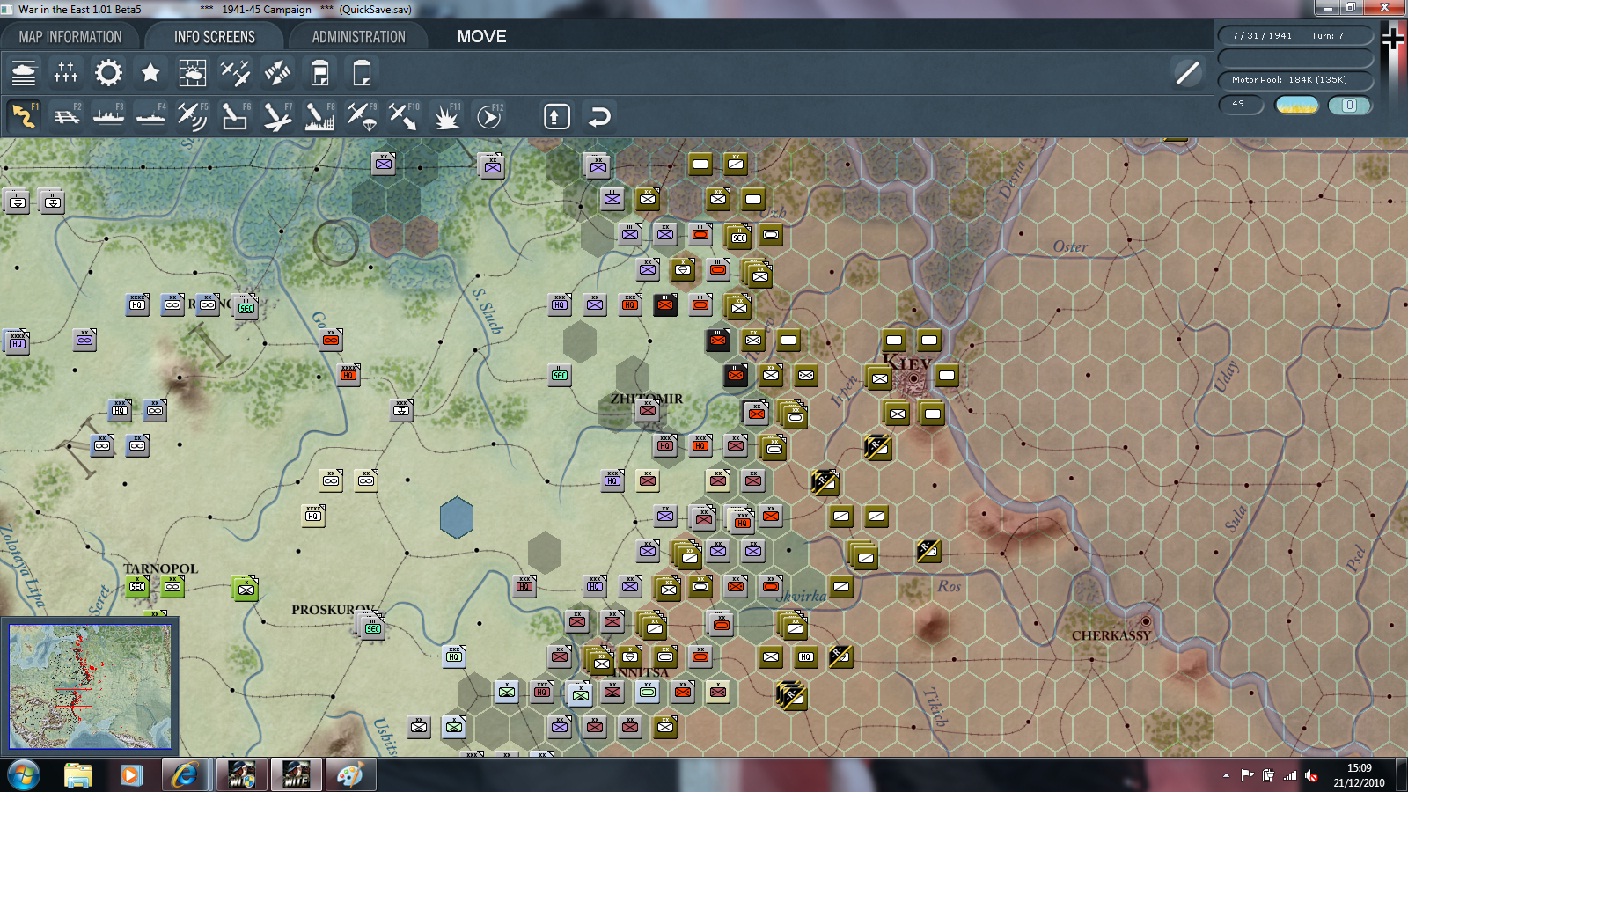Viewport: 1600px width, 900px height.
Task: Select the SEC unit at Proskurov
Action: [x=372, y=628]
